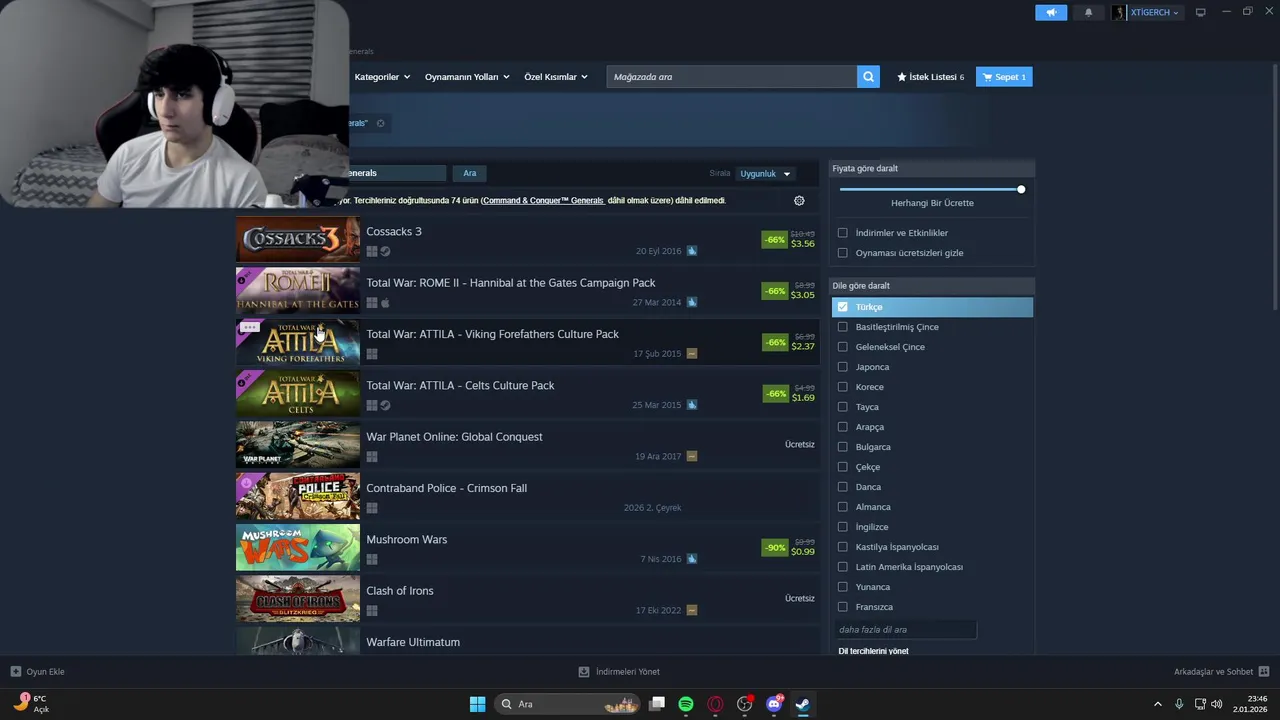Open Task View in the taskbar
Image resolution: width=1280 pixels, height=720 pixels.
click(x=657, y=704)
